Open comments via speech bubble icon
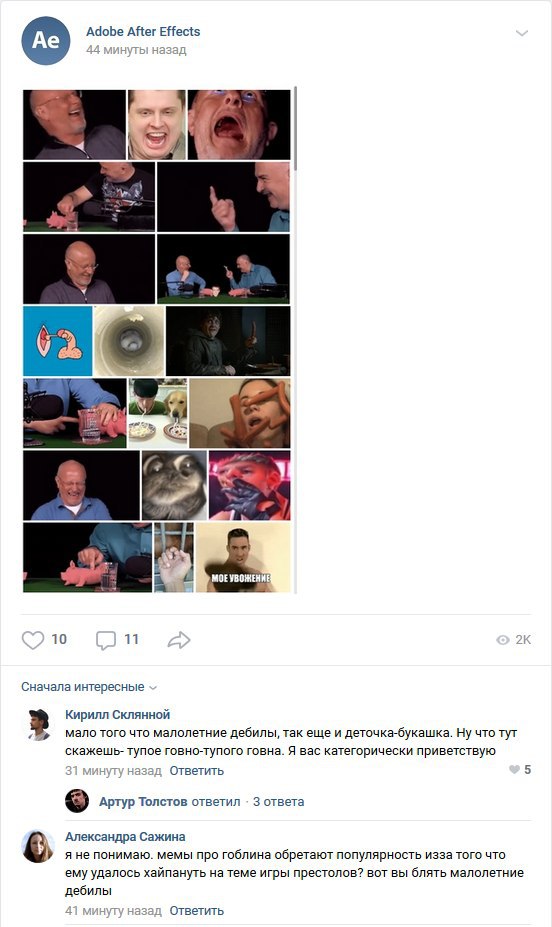Viewport: 552px width, 927px height. tap(106, 640)
